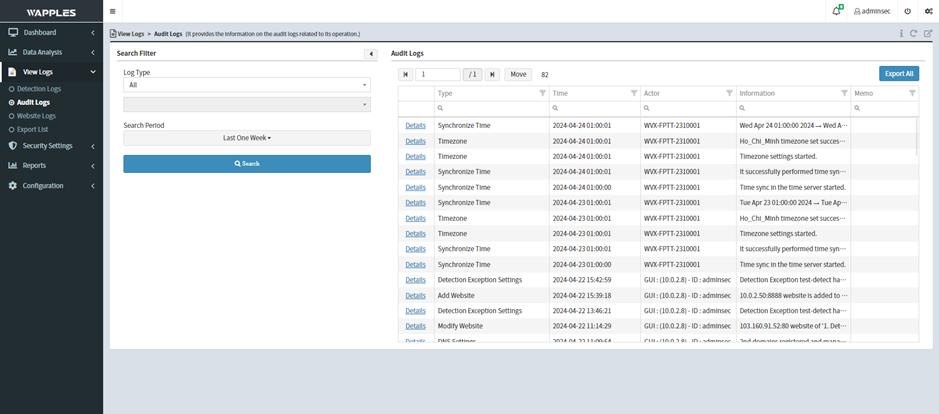Open the filter icon on Type column
The width and height of the screenshot is (939, 414).
543,93
